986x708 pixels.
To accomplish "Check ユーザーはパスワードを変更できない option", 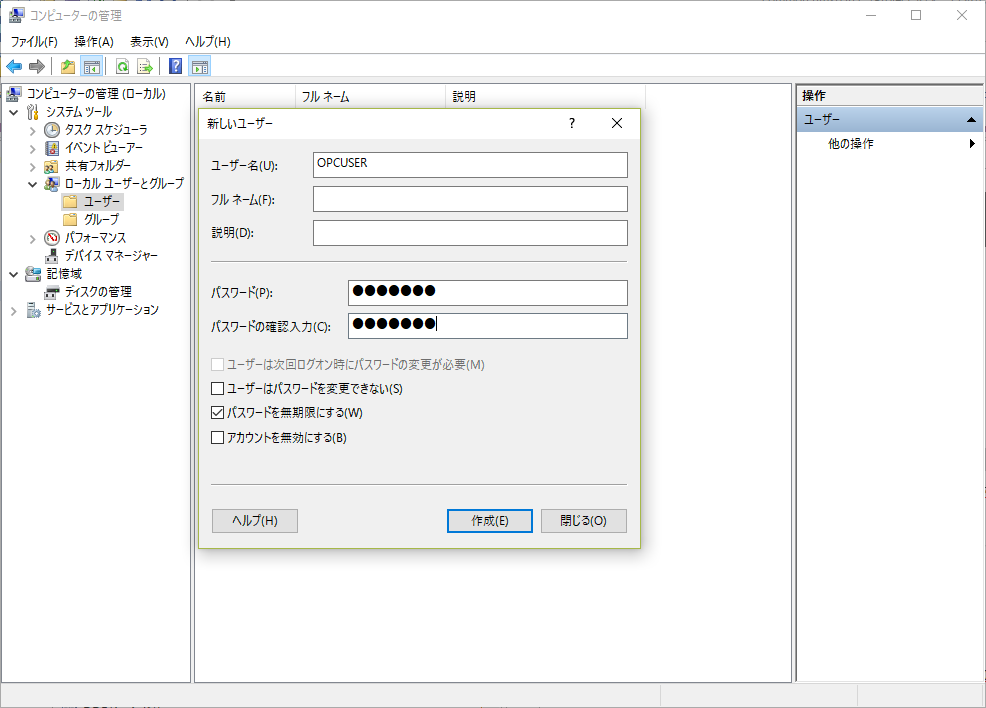I will click(216, 388).
